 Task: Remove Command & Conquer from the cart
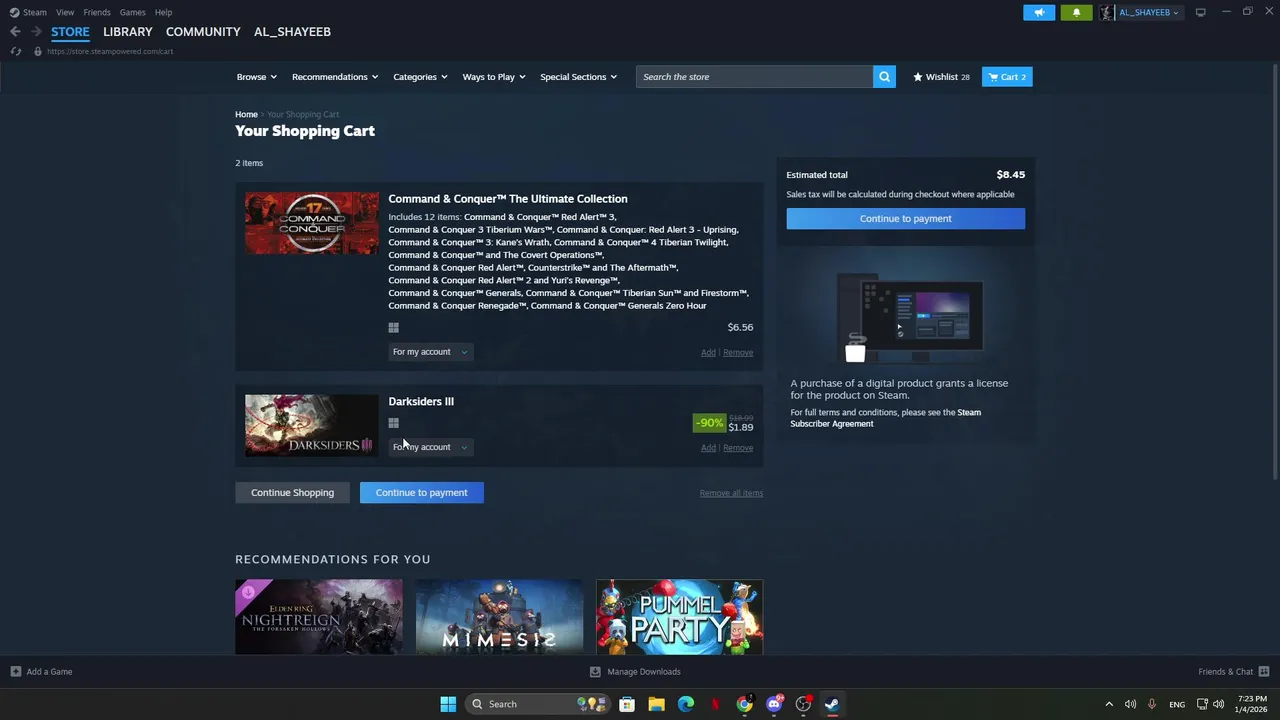coord(738,353)
